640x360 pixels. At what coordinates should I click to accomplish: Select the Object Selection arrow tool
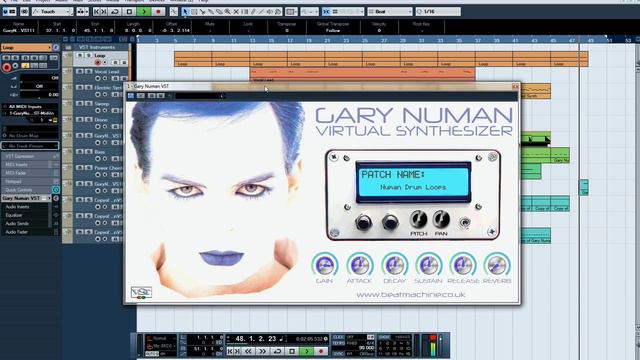[x=185, y=12]
